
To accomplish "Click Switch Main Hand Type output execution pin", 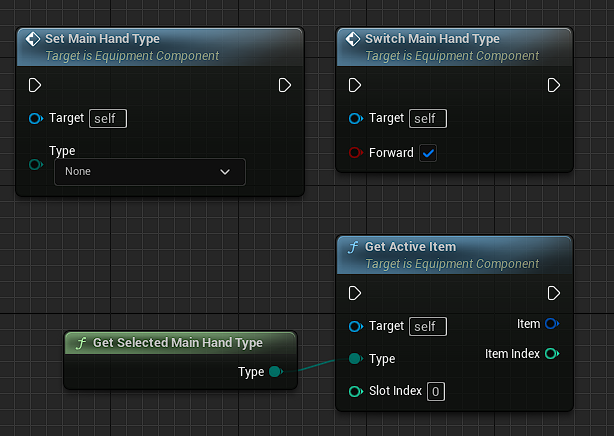I will [x=554, y=85].
